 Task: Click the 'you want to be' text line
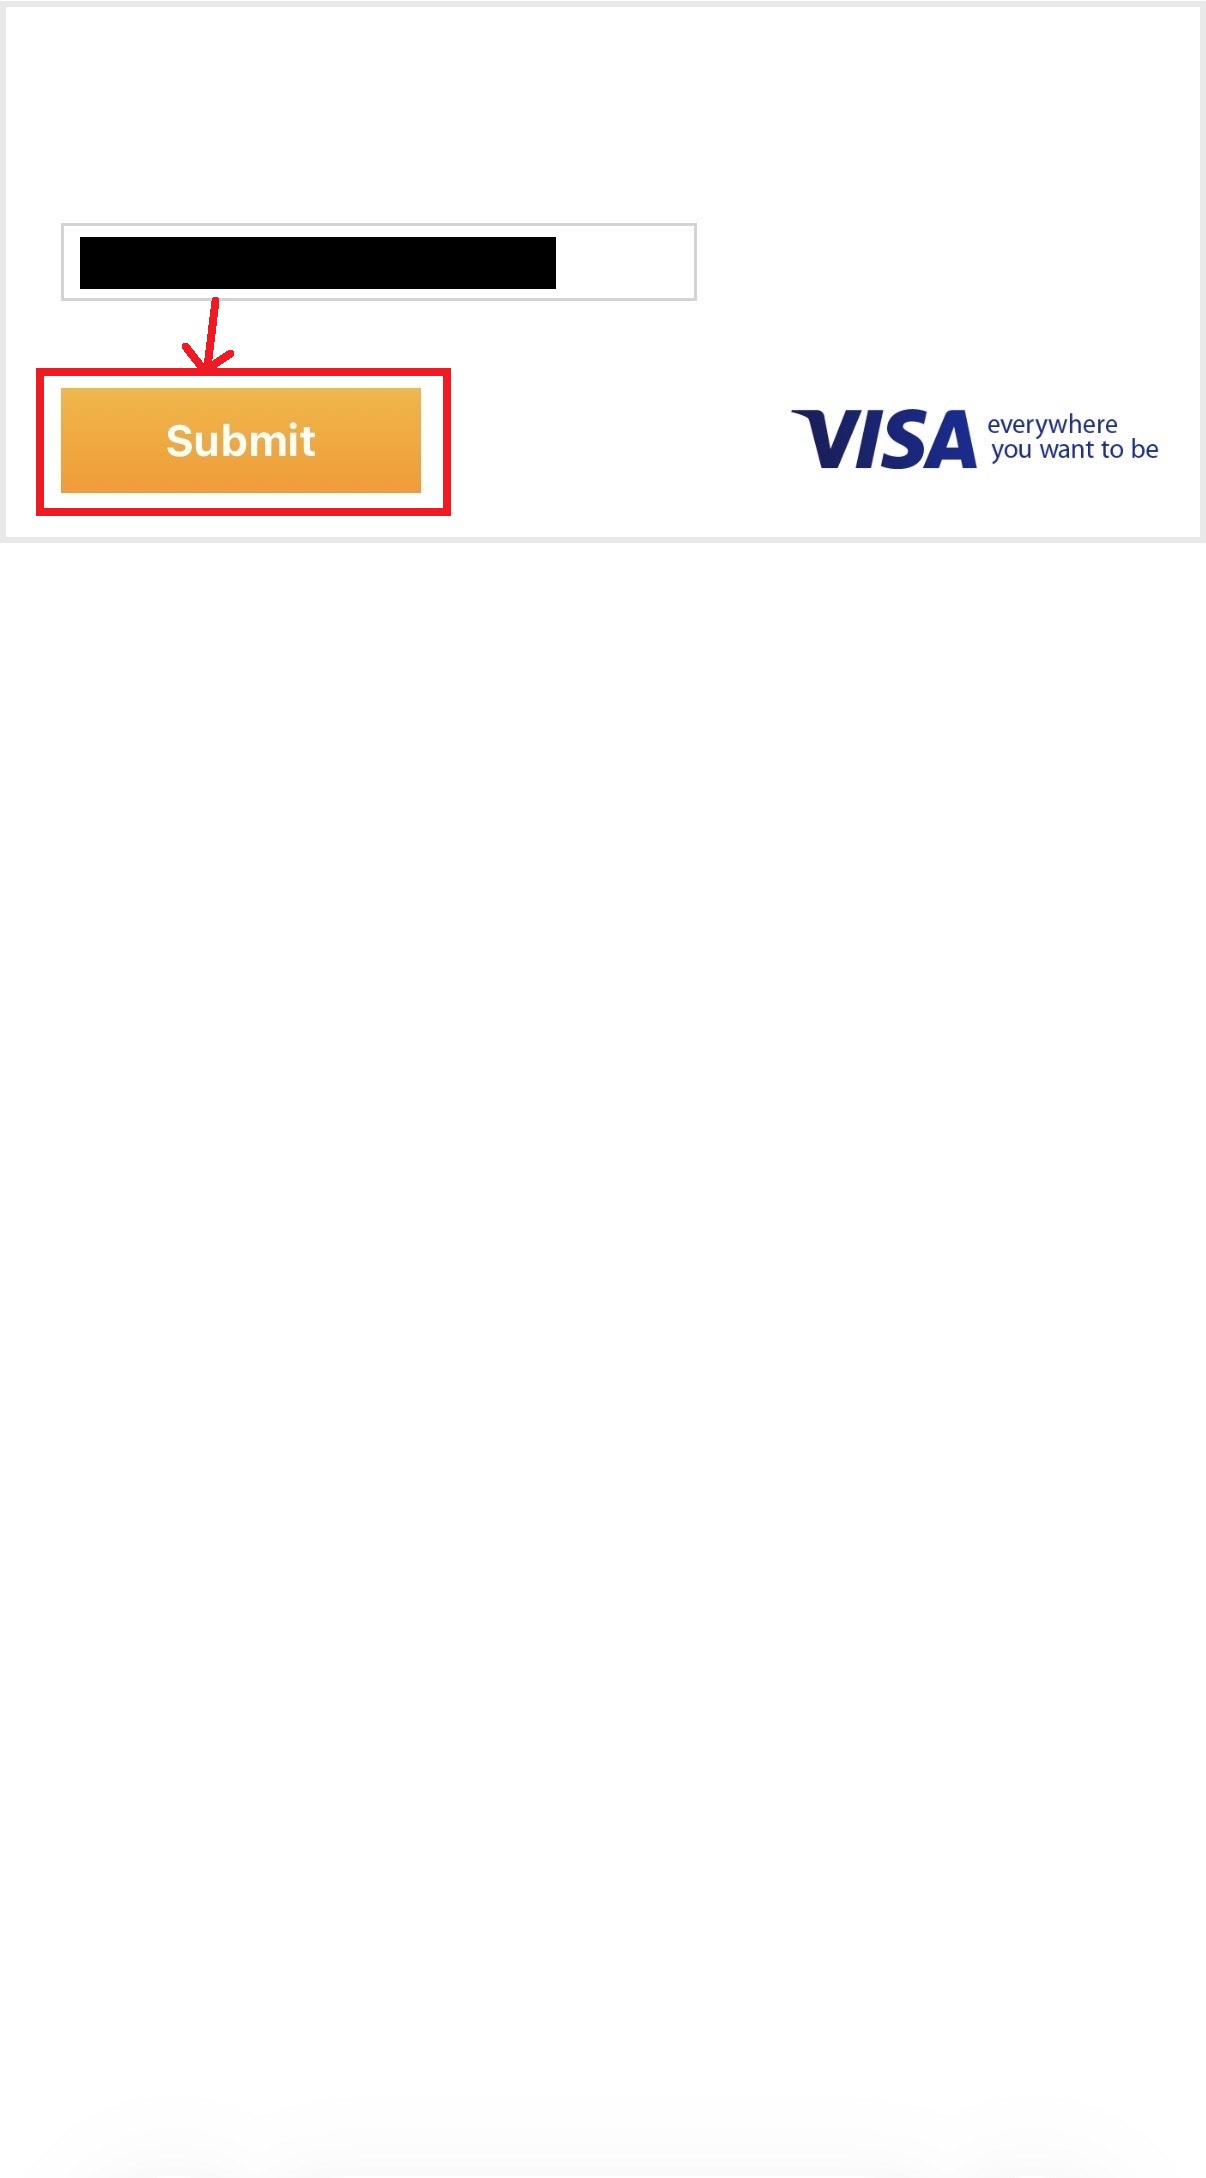tap(1075, 450)
